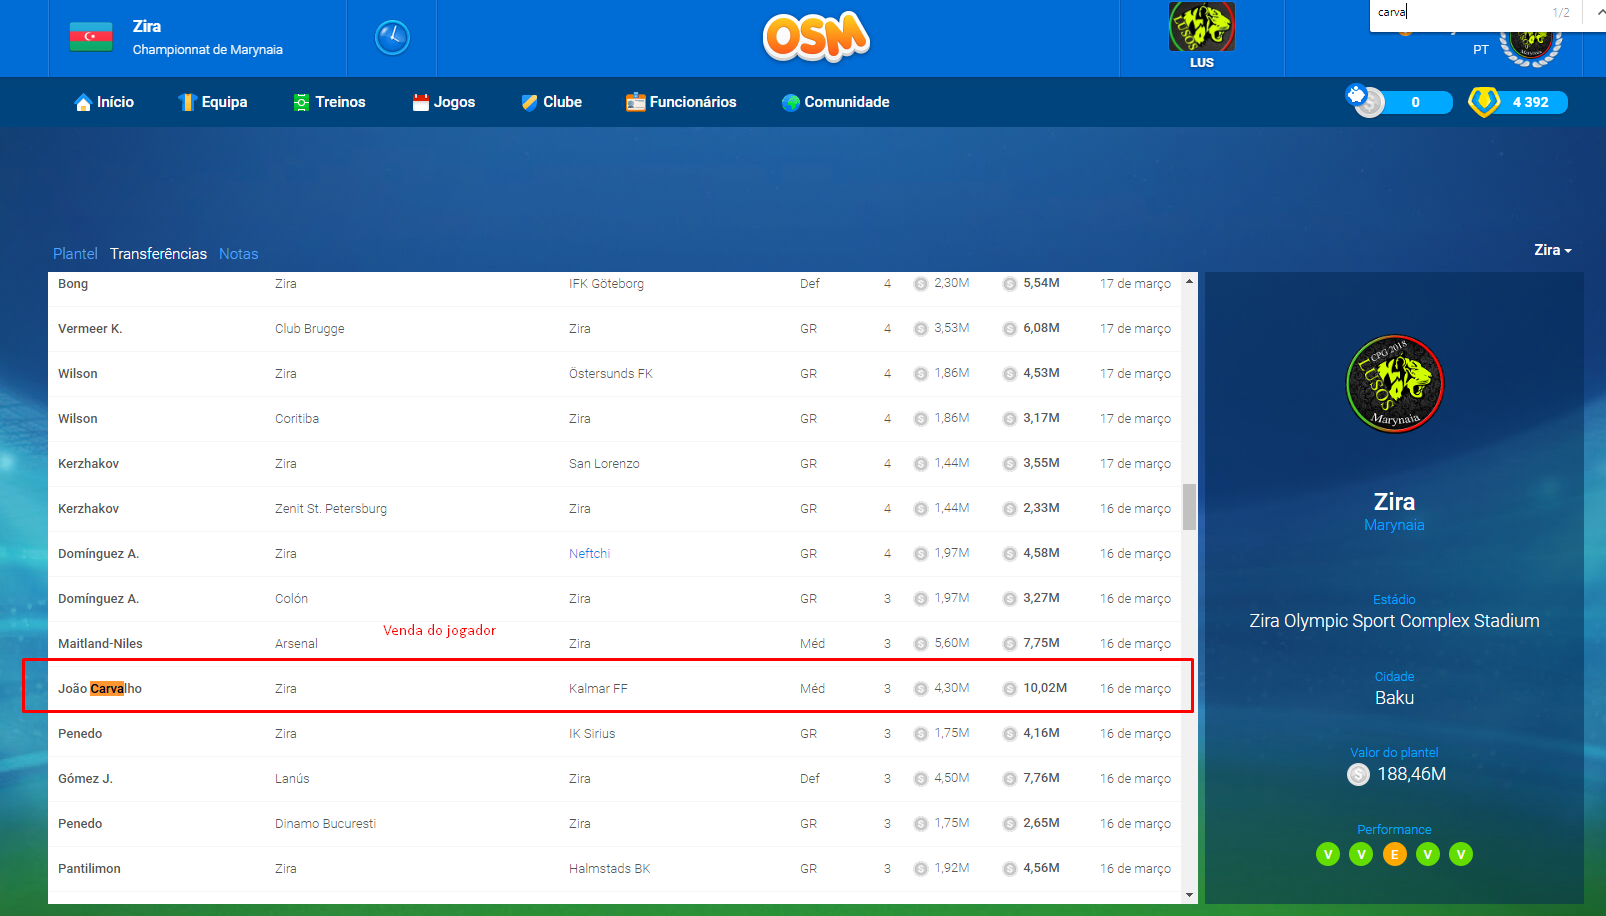Click the orange E performance badge

(1394, 854)
